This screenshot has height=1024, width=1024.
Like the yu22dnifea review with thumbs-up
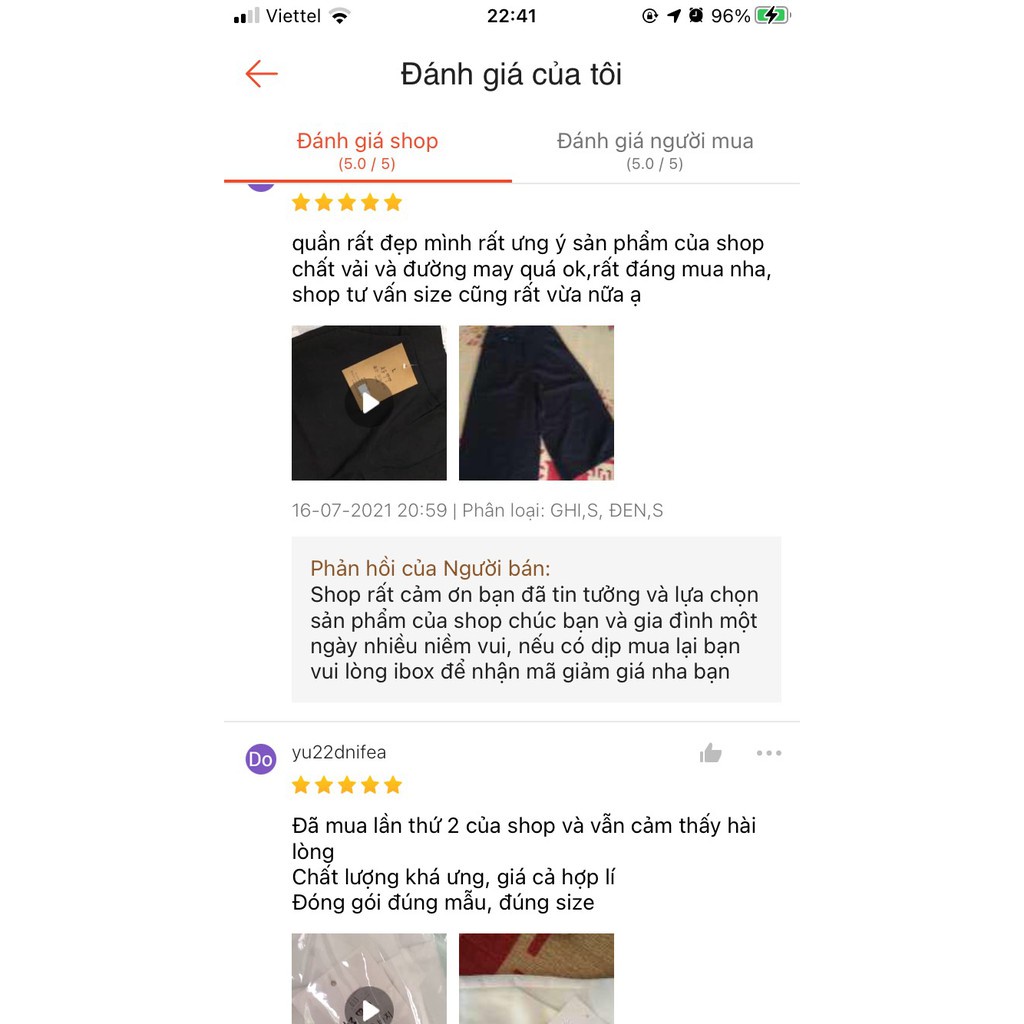[711, 753]
